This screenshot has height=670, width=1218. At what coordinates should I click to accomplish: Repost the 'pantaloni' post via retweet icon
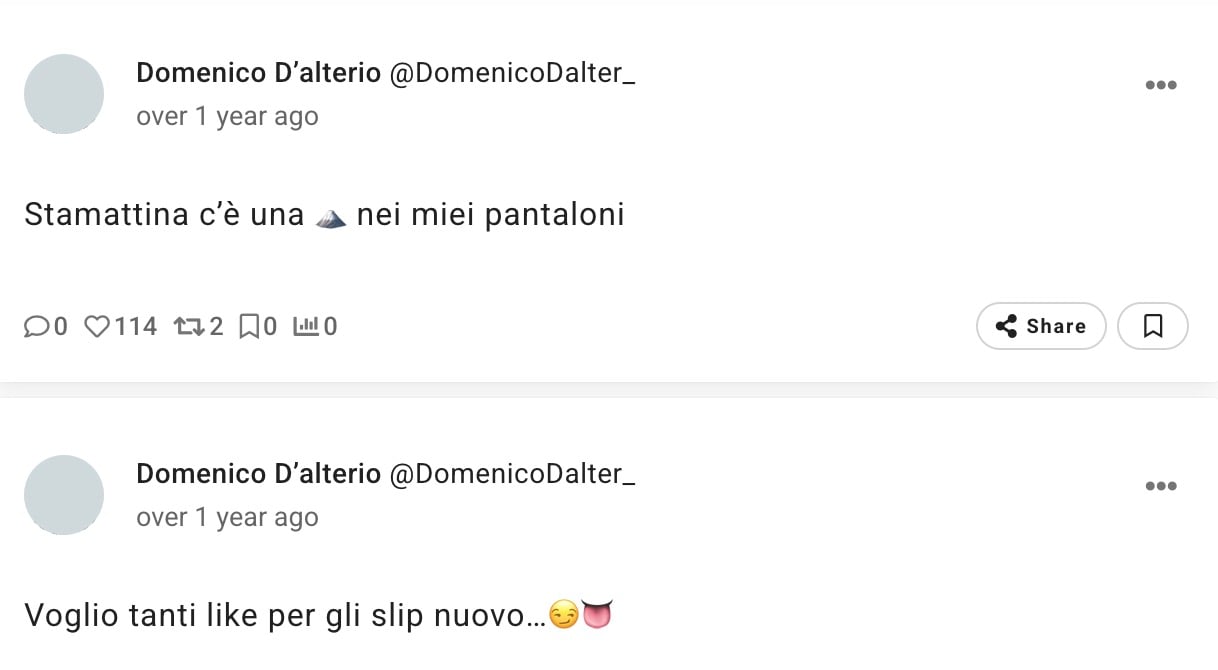(187, 326)
